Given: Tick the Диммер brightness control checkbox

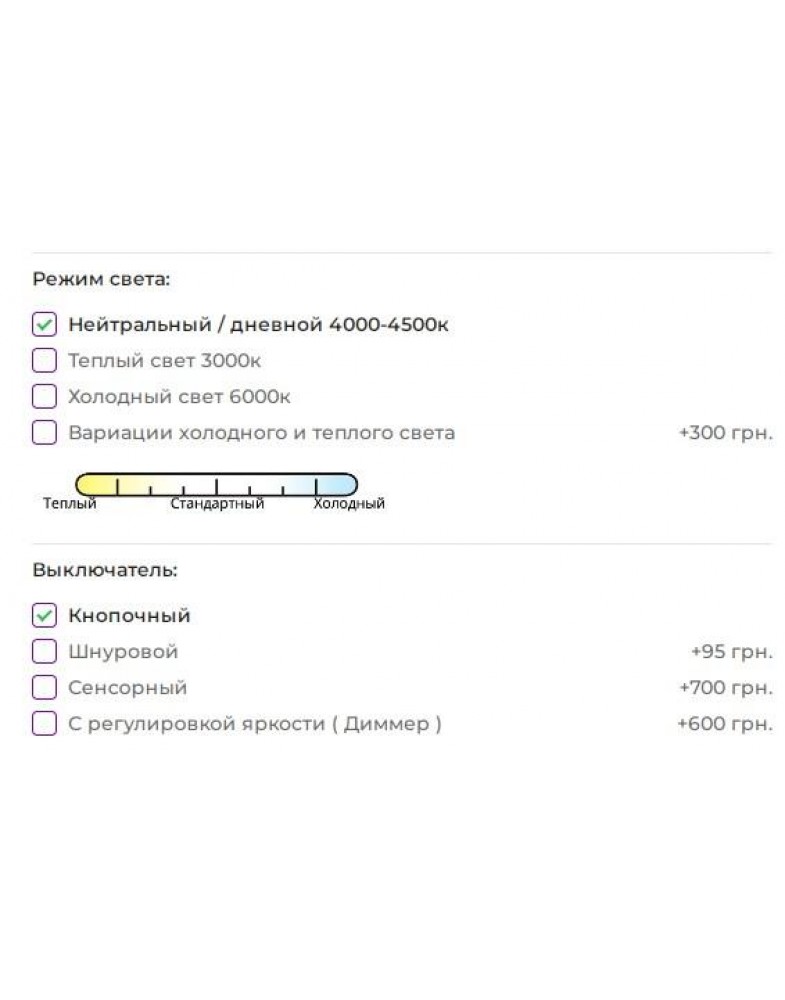Looking at the screenshot, I should (x=44, y=724).
